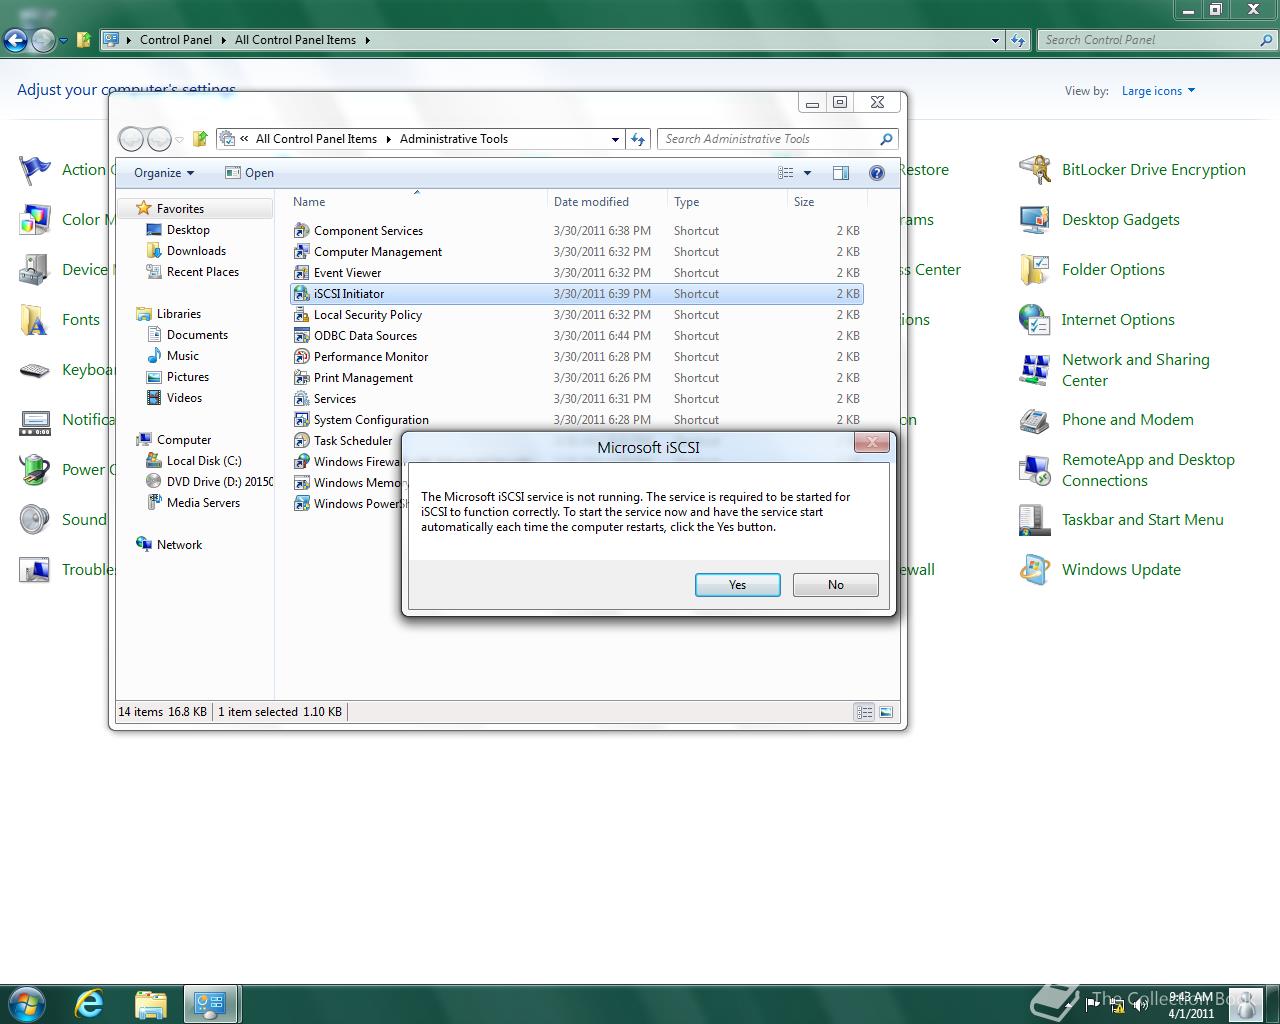Open Windows Update icon
Image resolution: width=1280 pixels, height=1024 pixels.
[x=1034, y=570]
